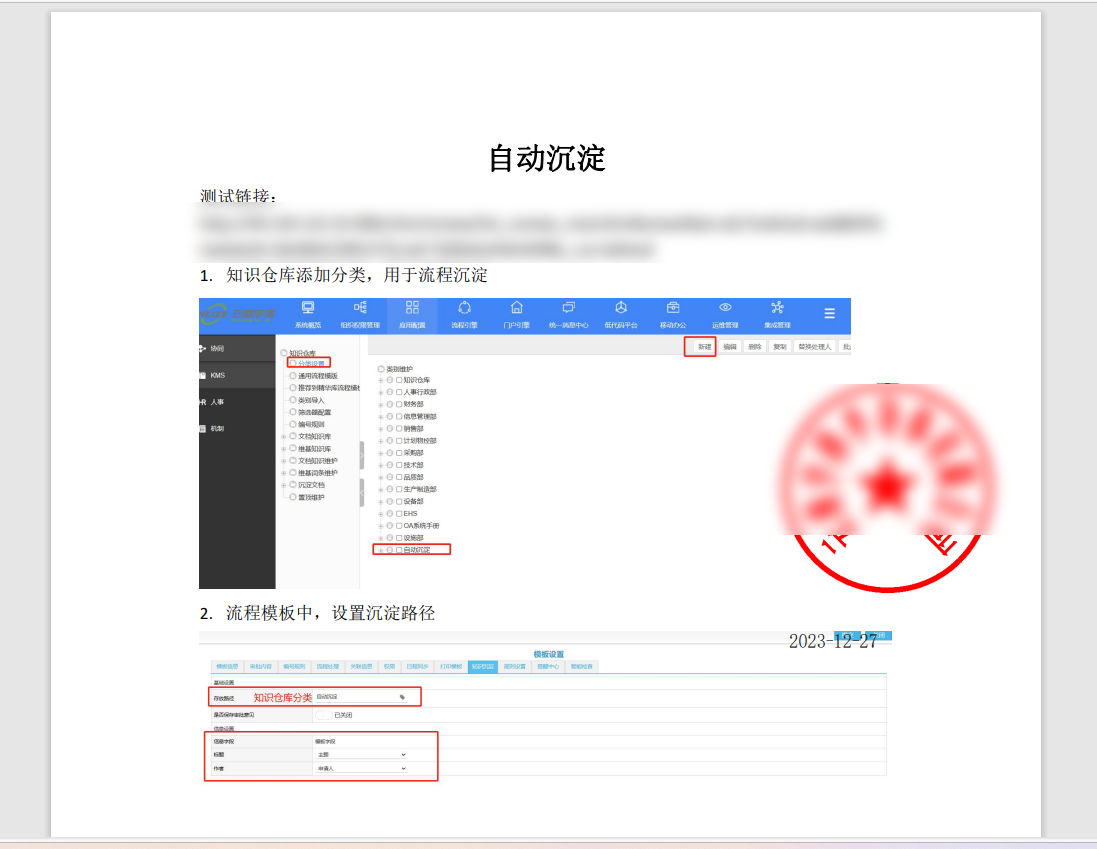Select the 分类设置 radio item

click(293, 364)
